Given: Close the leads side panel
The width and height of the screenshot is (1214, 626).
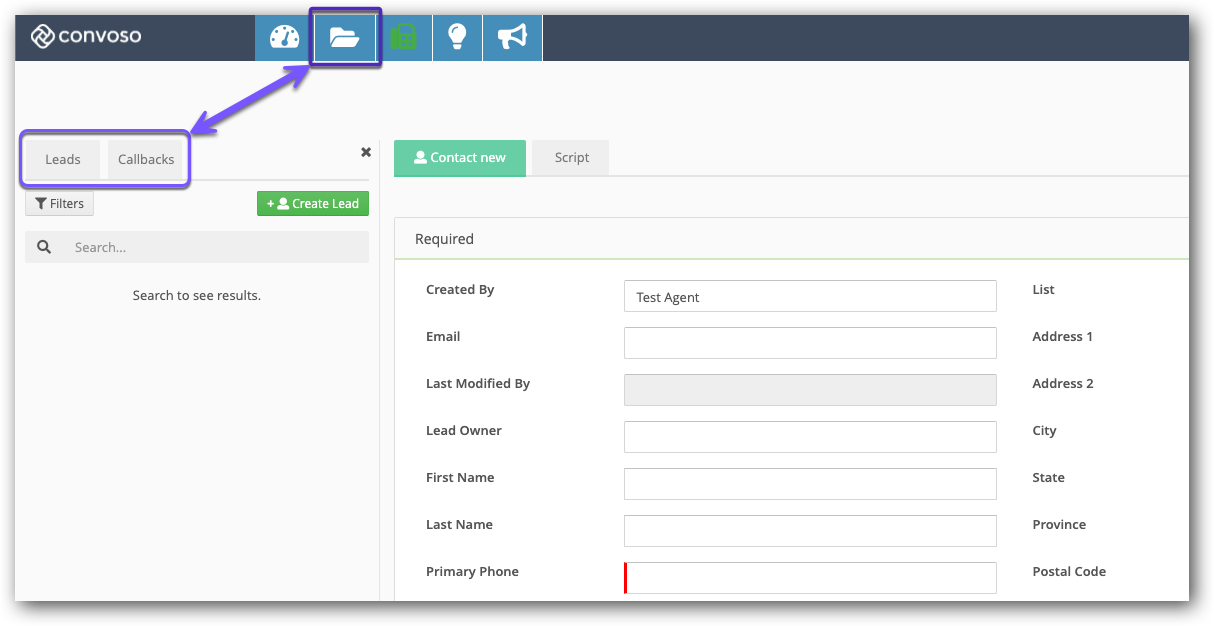Looking at the screenshot, I should 366,152.
